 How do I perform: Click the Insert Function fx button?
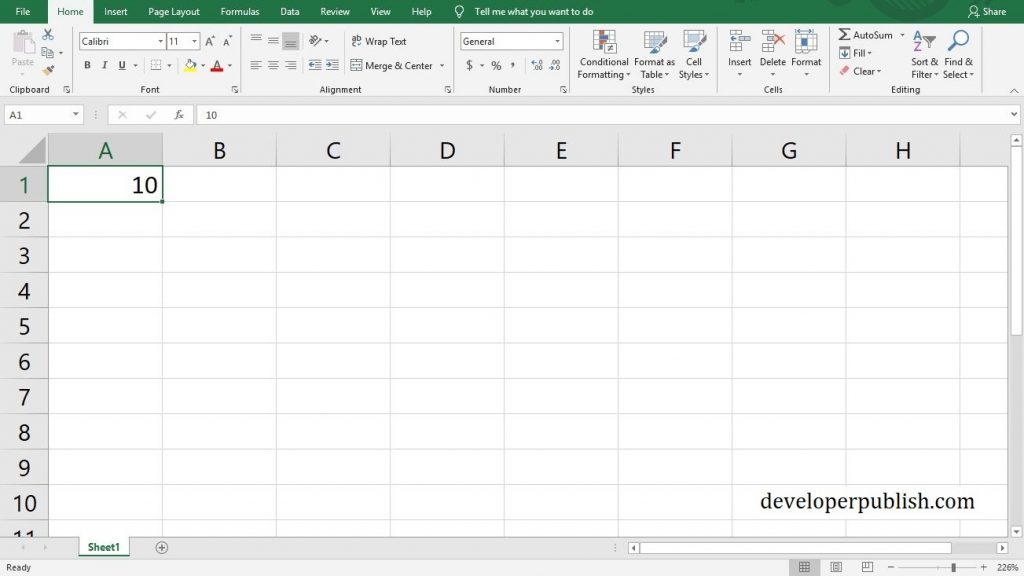[179, 114]
